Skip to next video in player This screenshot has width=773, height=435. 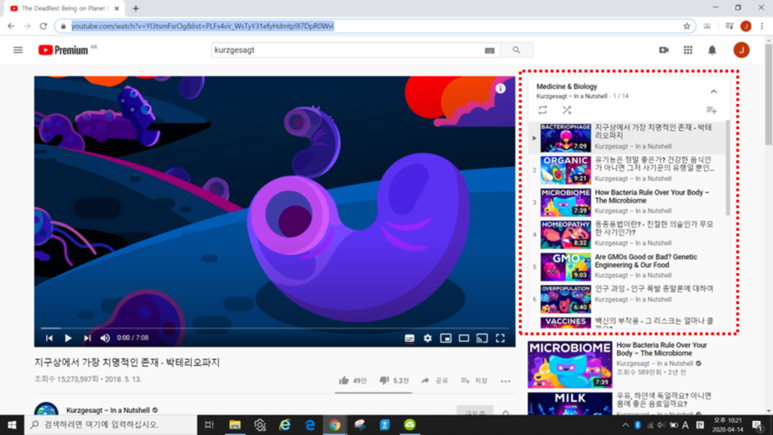(x=87, y=338)
